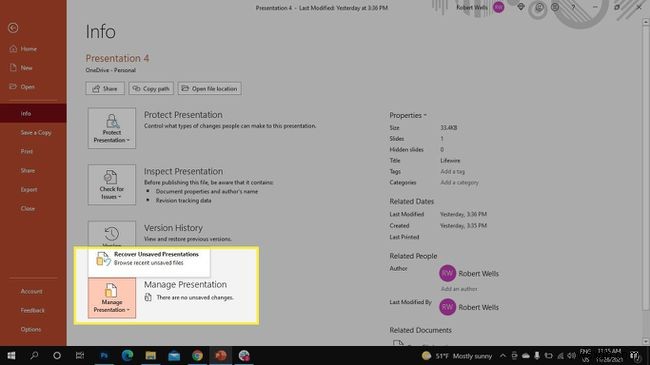Click the PowerPoint taskbar icon

[x=221, y=355]
